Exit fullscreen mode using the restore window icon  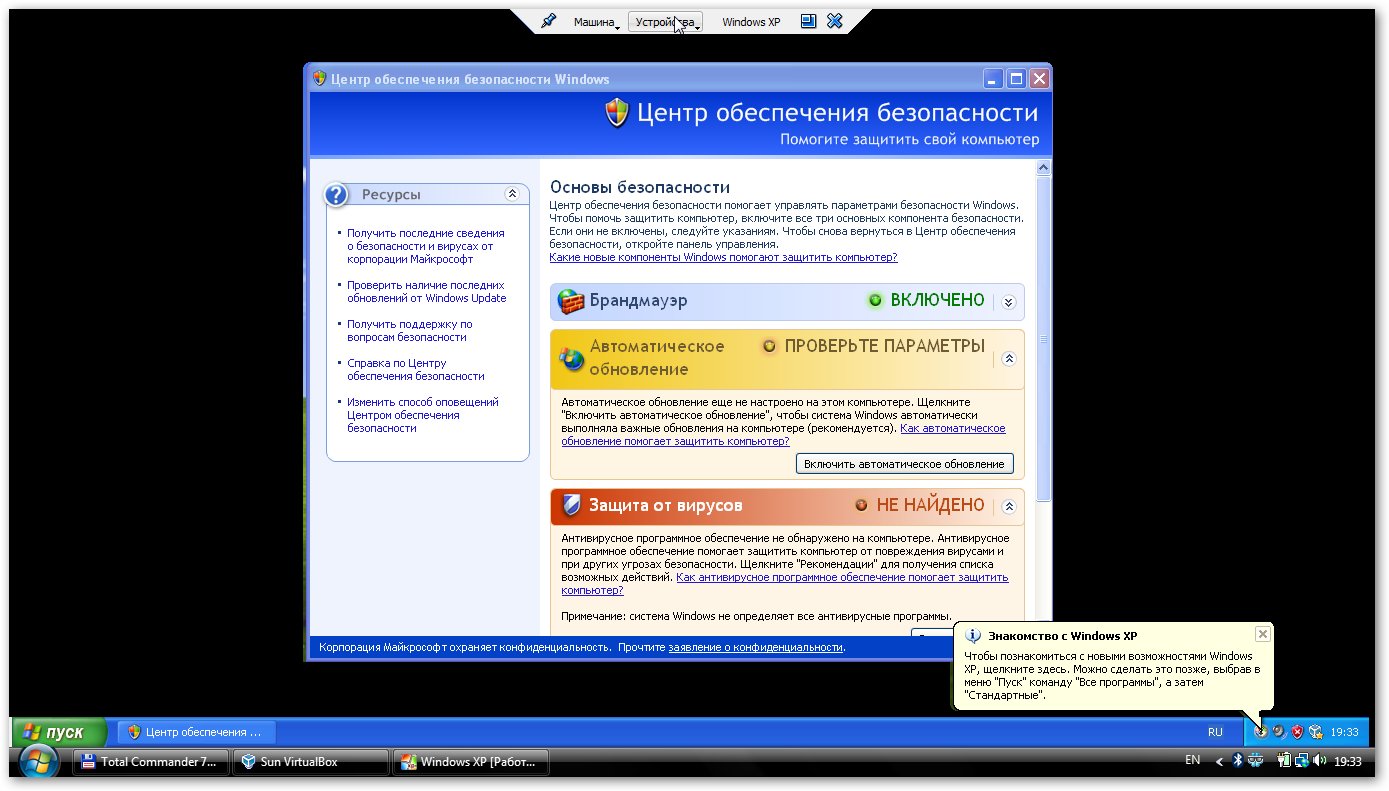[808, 21]
